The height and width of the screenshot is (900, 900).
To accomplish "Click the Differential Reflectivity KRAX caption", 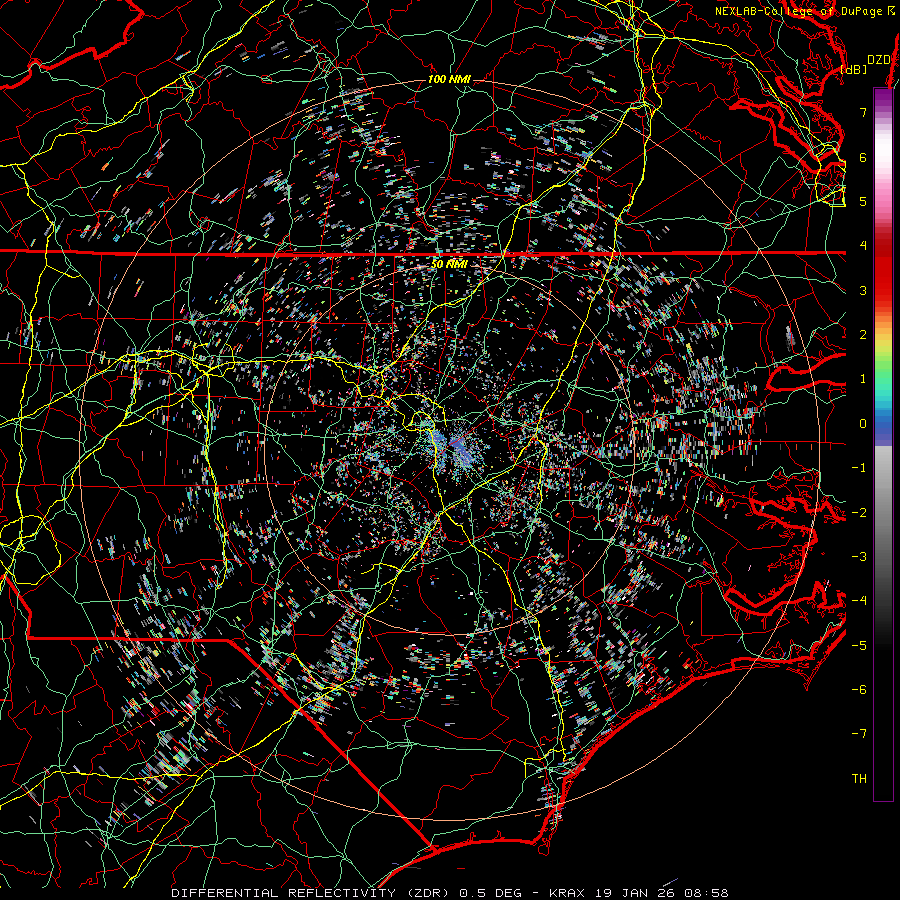I will [x=449, y=893].
